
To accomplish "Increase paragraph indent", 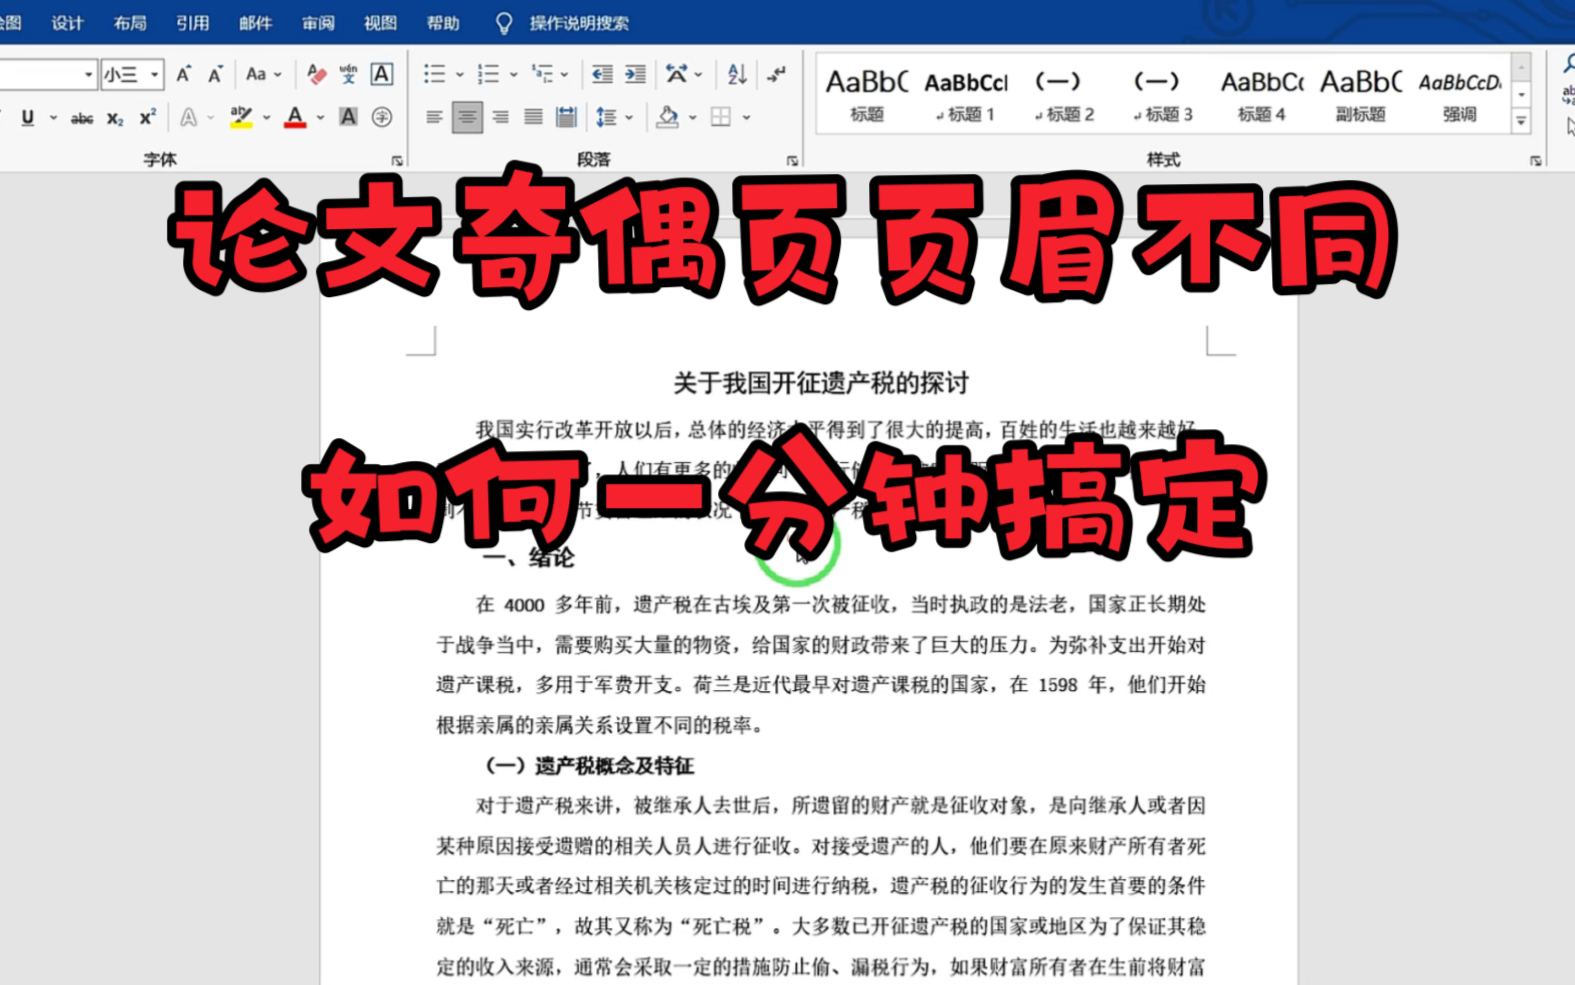I will (x=635, y=74).
